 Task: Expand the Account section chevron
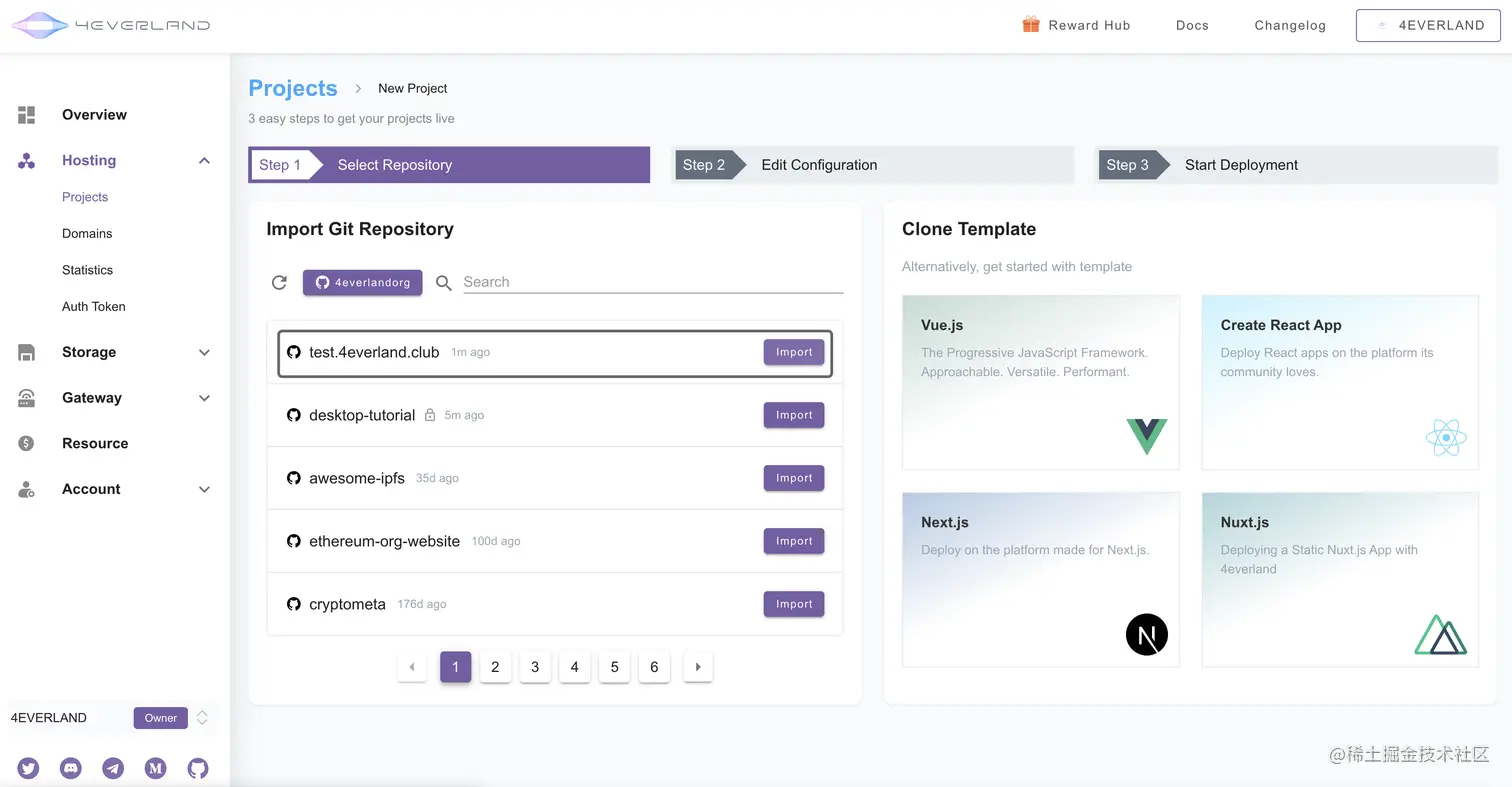tap(204, 489)
